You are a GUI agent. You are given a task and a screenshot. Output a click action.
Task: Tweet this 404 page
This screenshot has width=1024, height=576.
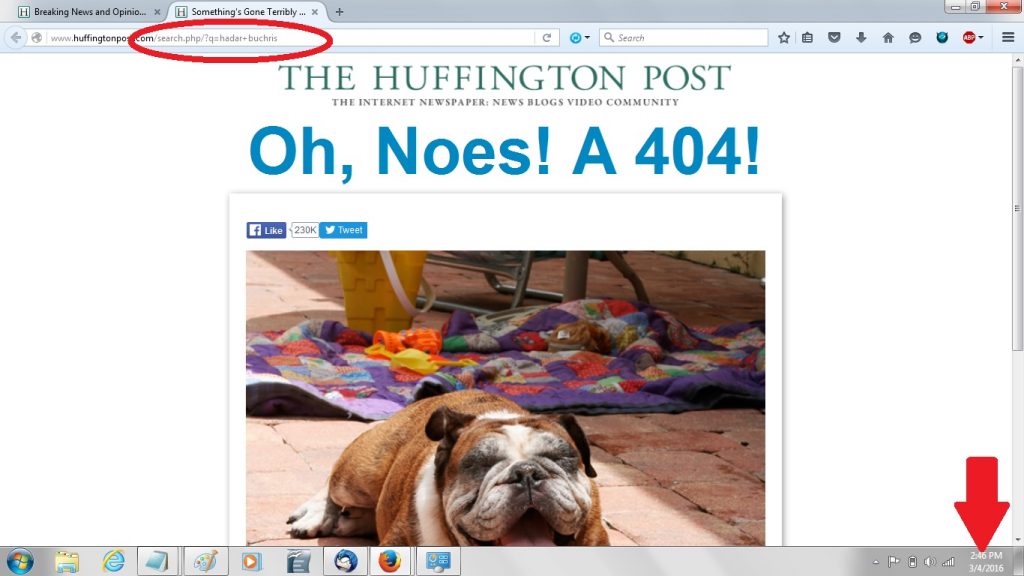[x=344, y=230]
